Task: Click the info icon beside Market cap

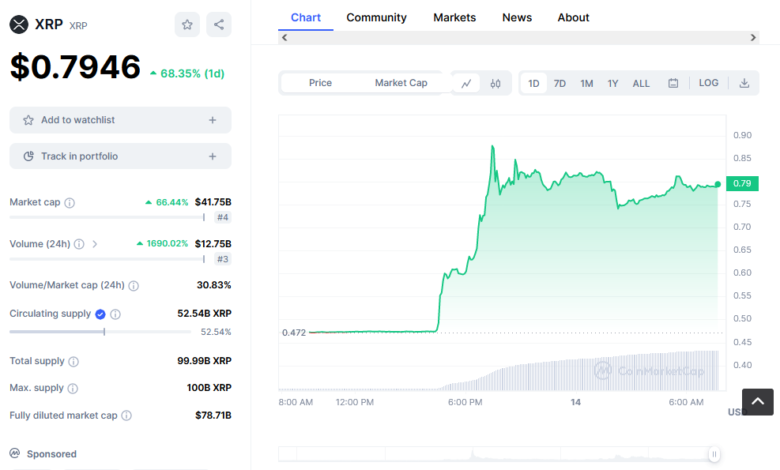Action: (69, 203)
